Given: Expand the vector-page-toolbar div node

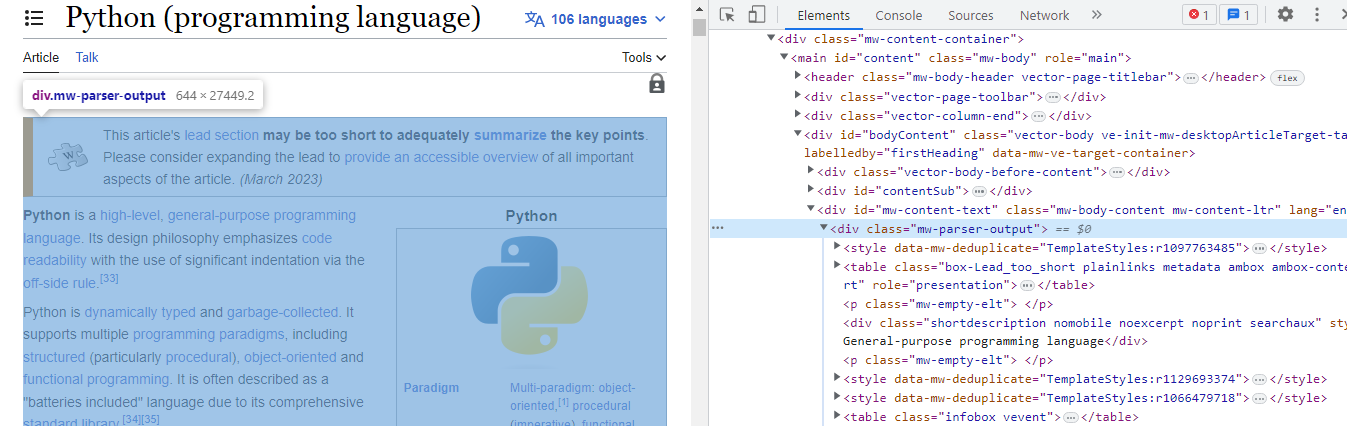Looking at the screenshot, I should pos(798,97).
